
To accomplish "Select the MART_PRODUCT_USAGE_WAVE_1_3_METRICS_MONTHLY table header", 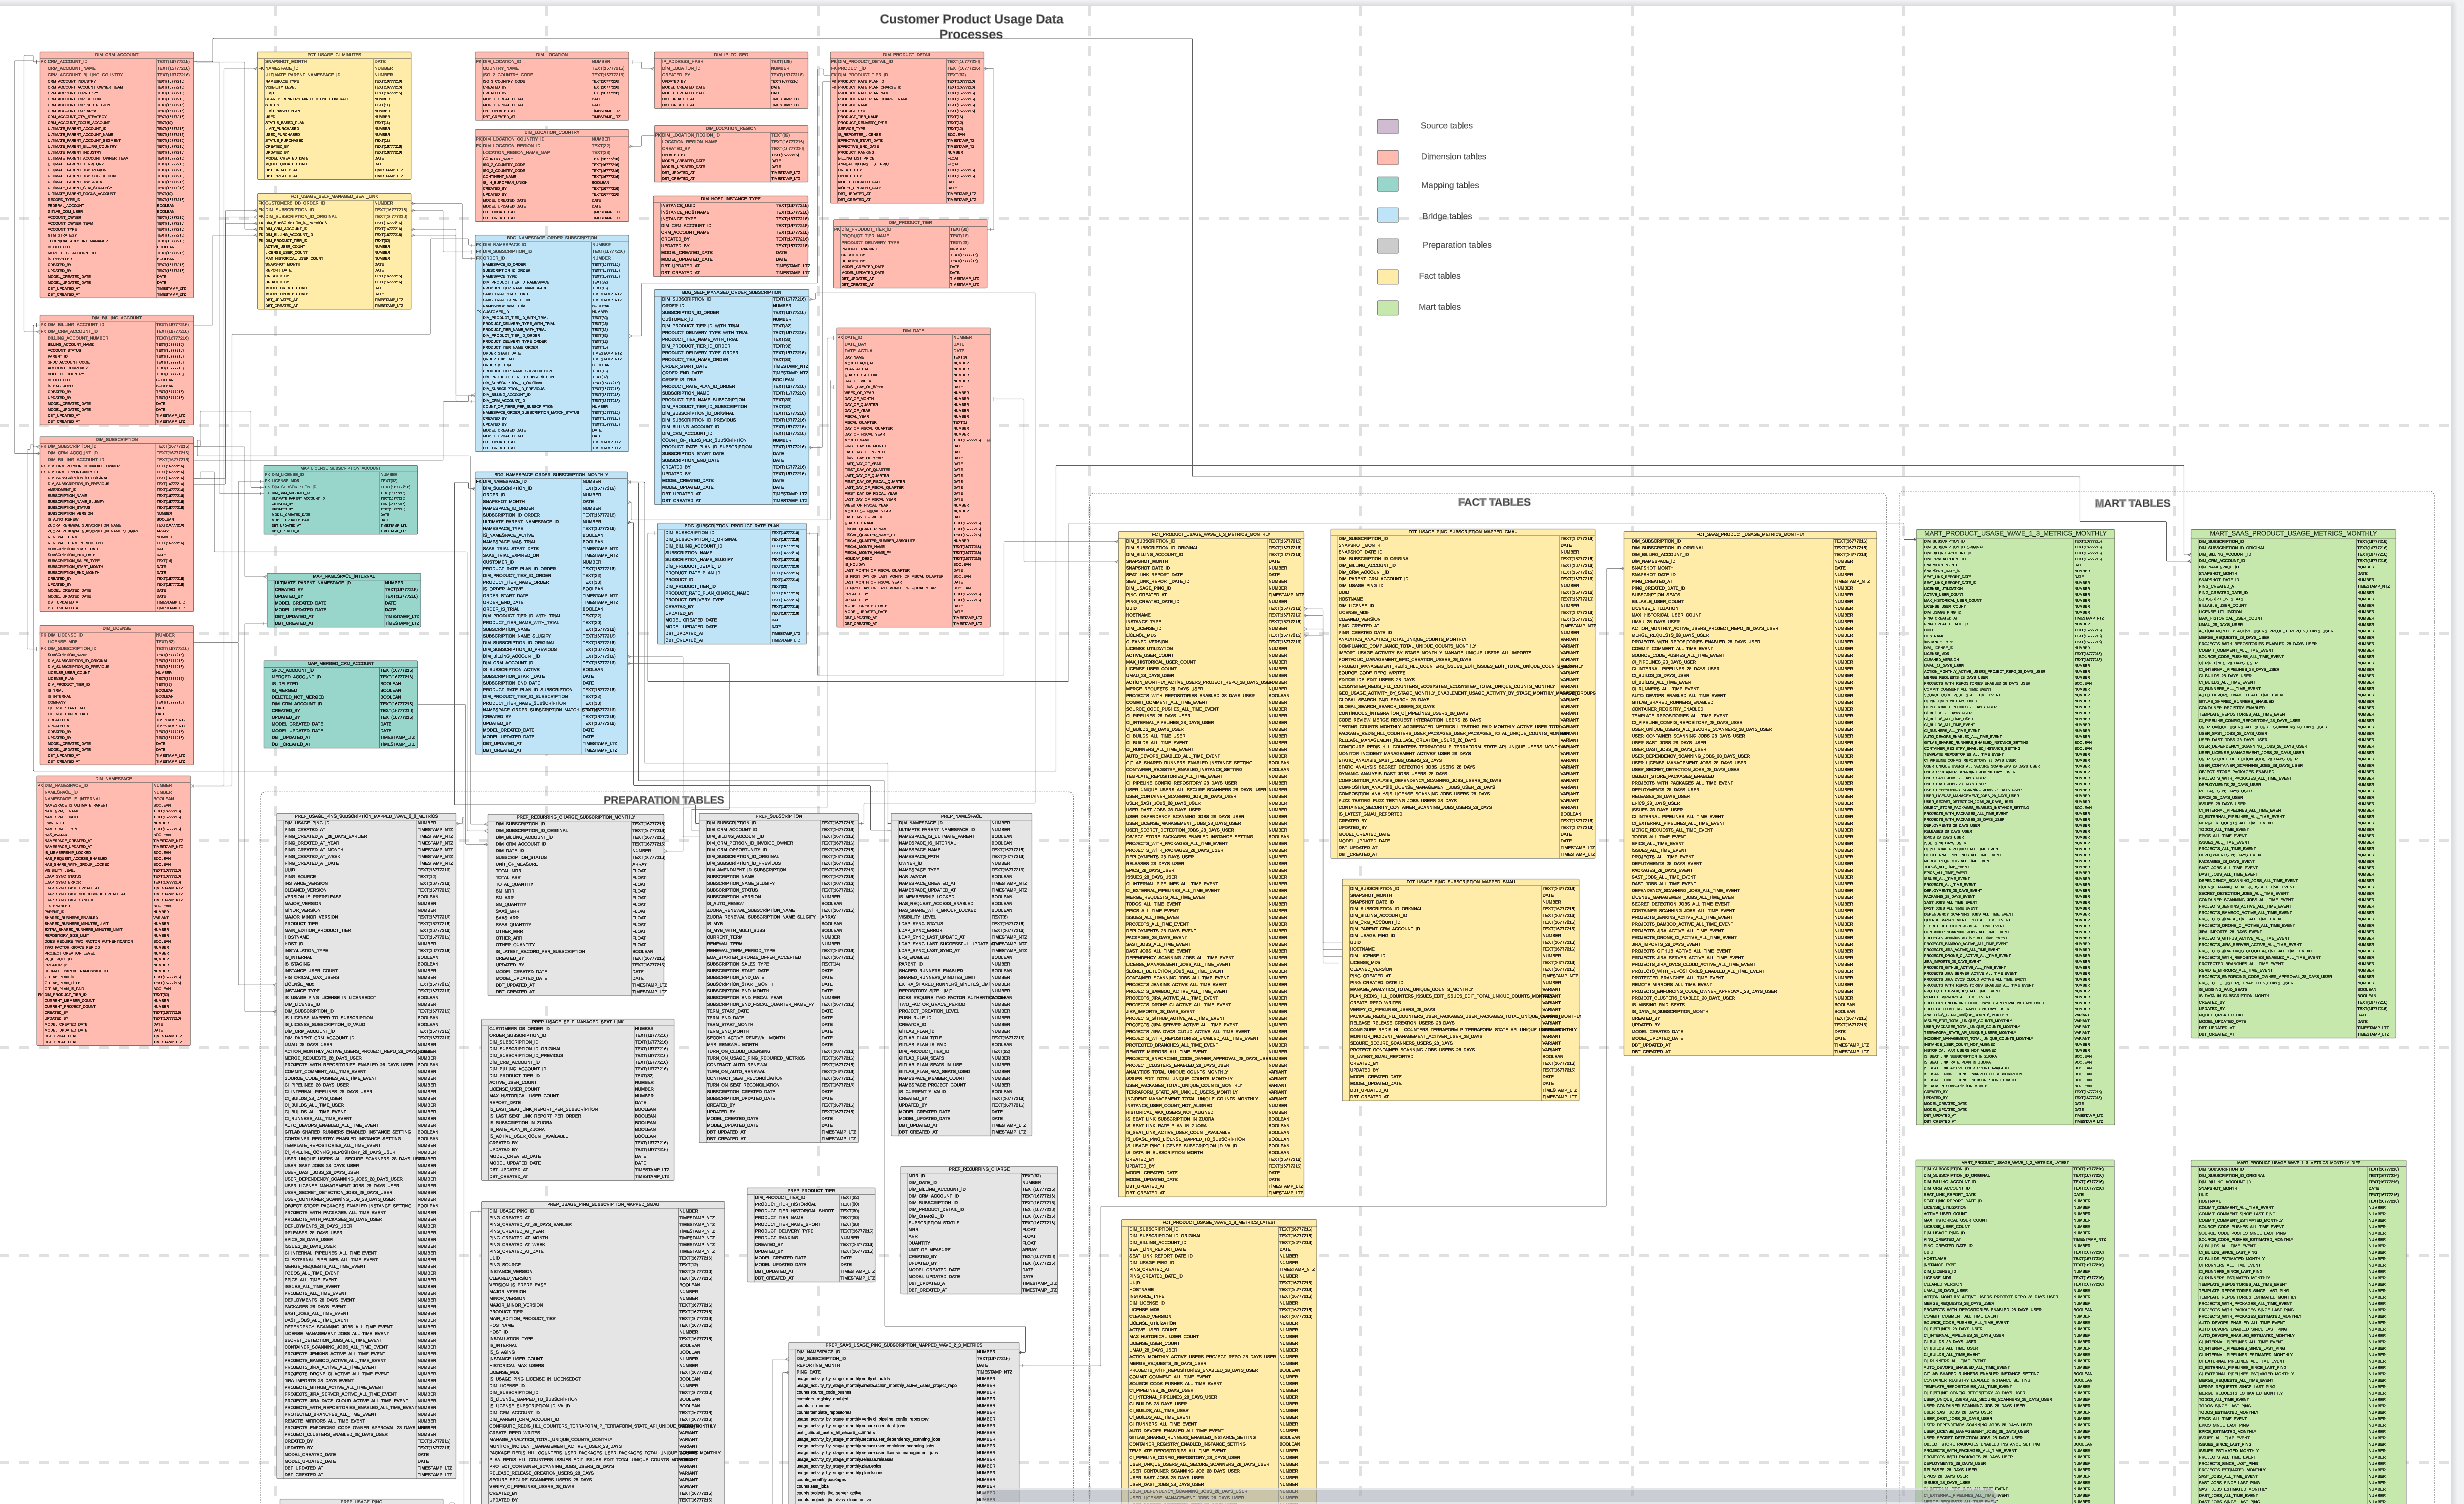I will (2015, 534).
